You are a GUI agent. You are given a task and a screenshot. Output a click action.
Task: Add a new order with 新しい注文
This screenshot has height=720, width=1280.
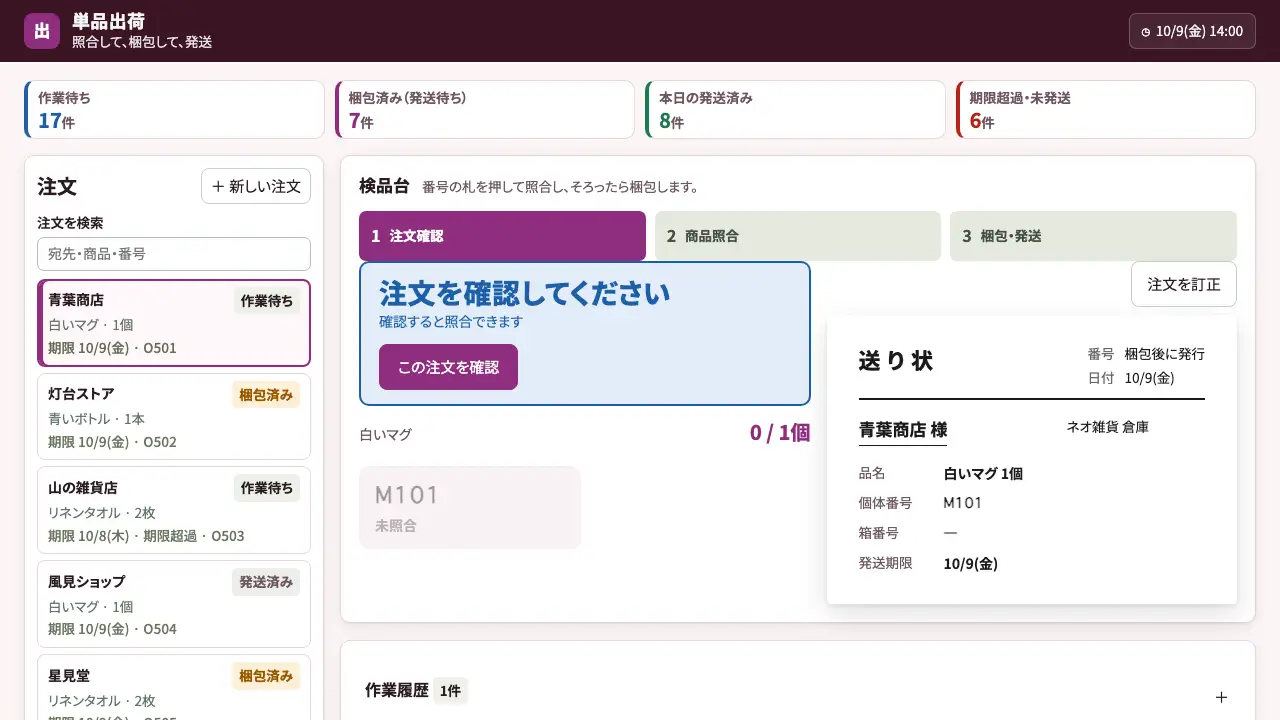[256, 186]
